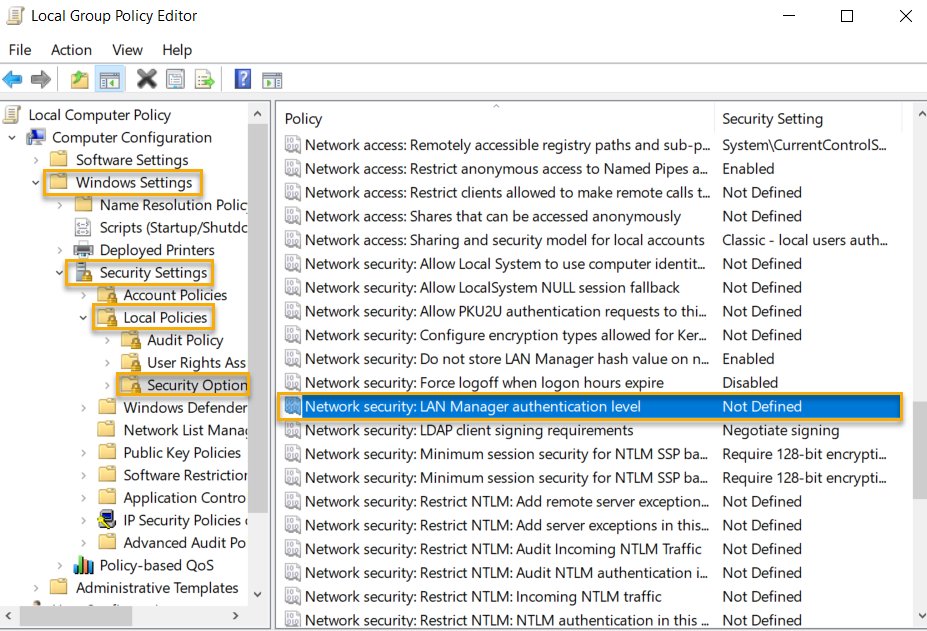This screenshot has height=631, width=927.
Task: Open the Action menu
Action: coord(71,50)
